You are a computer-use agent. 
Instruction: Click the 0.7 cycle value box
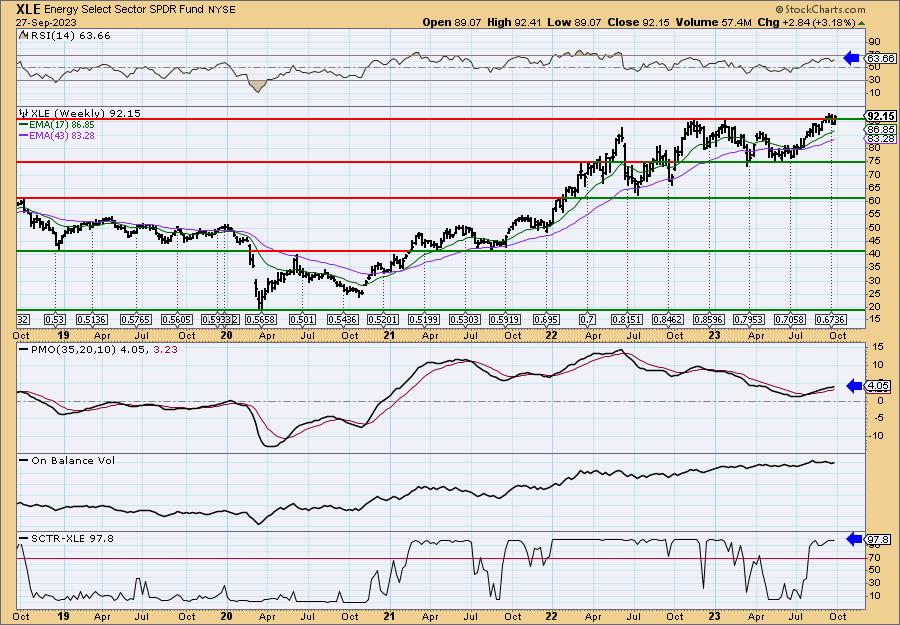(x=587, y=319)
